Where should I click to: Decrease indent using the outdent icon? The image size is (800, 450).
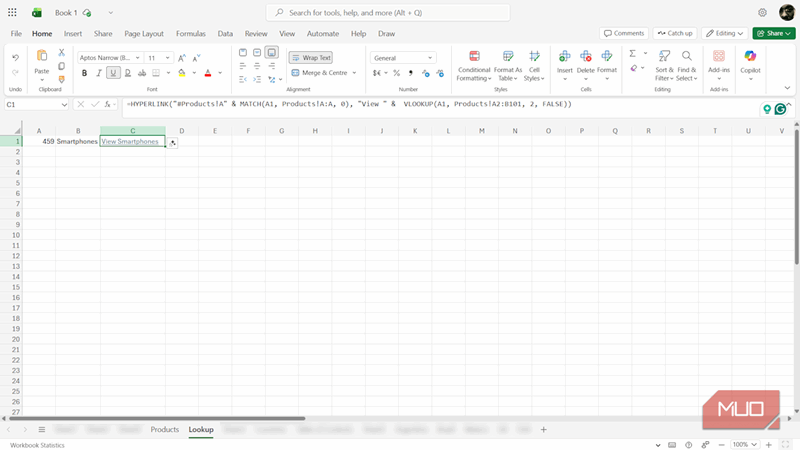click(243, 79)
